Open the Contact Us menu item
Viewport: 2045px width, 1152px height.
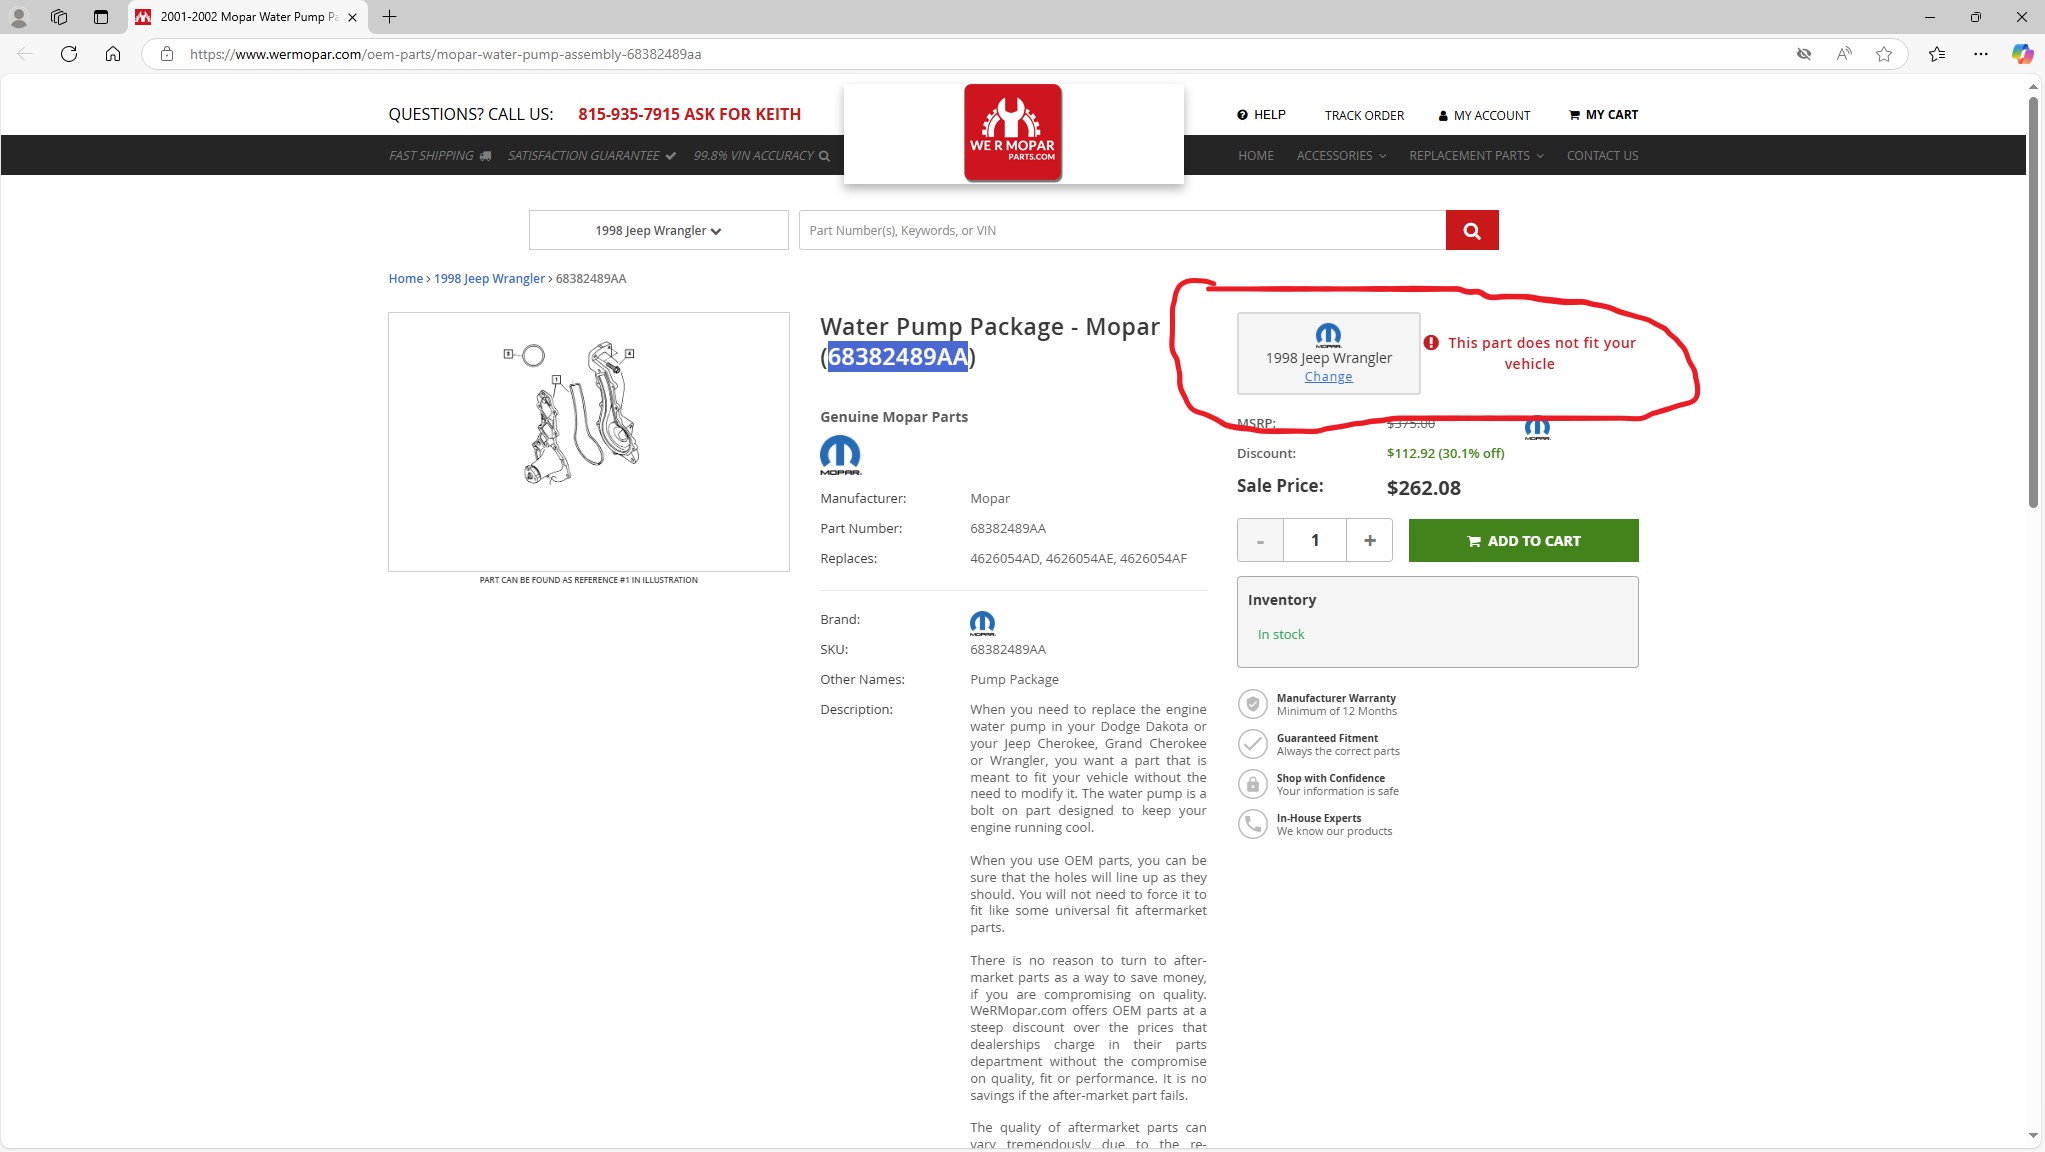pyautogui.click(x=1602, y=156)
